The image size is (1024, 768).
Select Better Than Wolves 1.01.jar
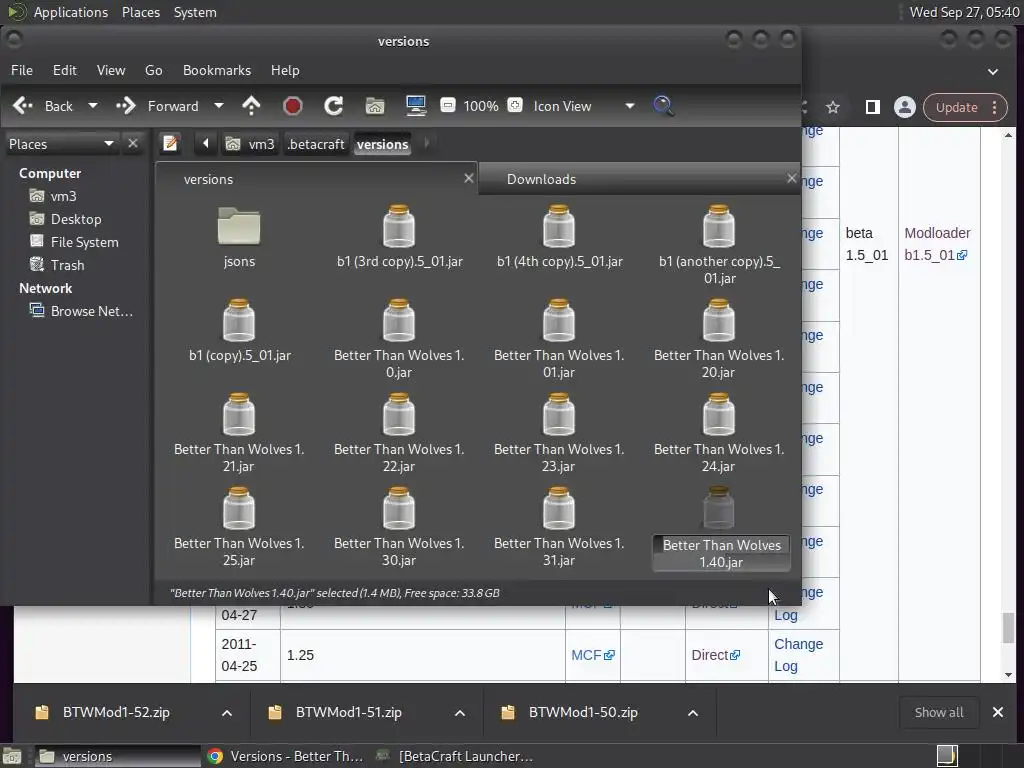coord(559,321)
